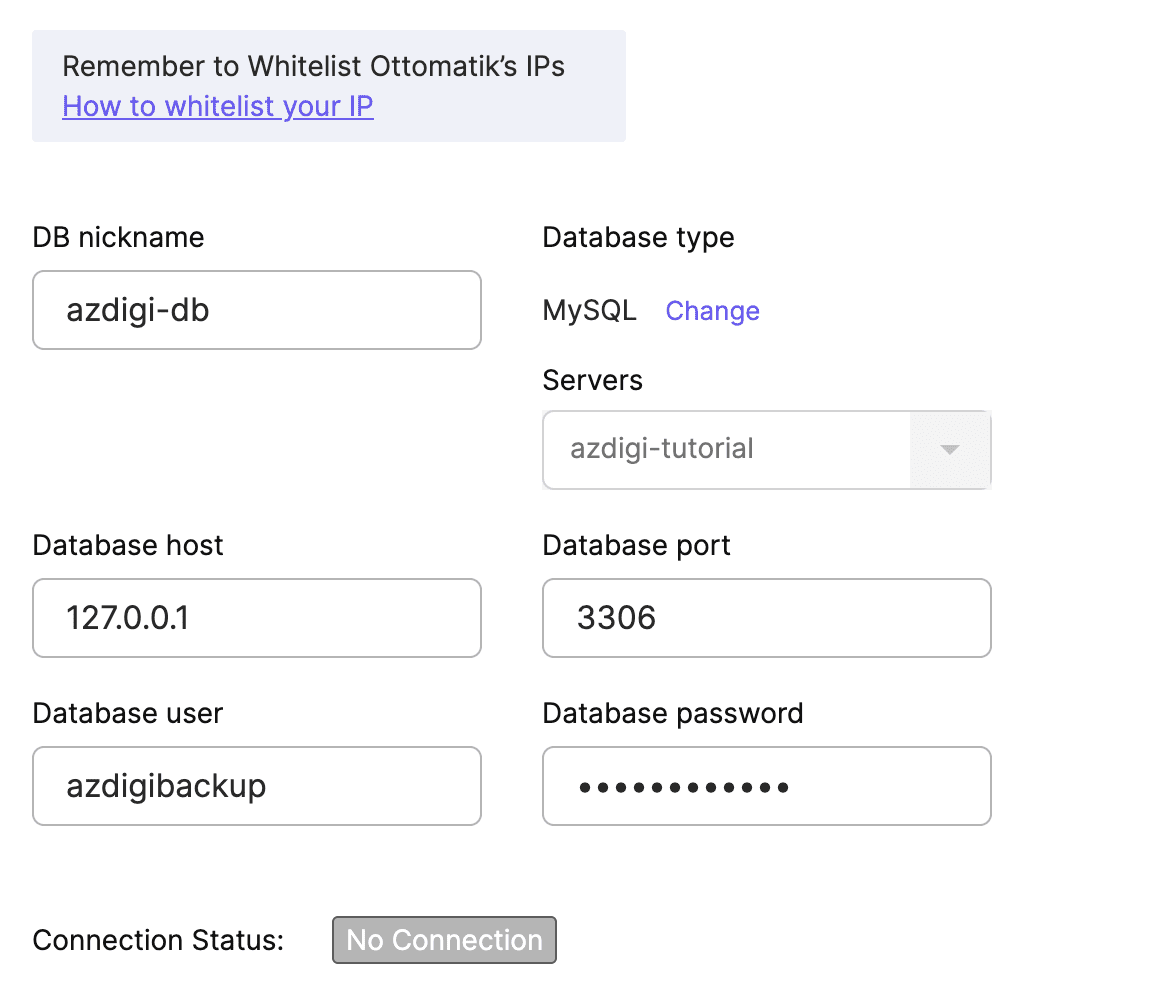Click the MySQL database type text
Viewport: 1164px width, 990px height.
tap(589, 311)
